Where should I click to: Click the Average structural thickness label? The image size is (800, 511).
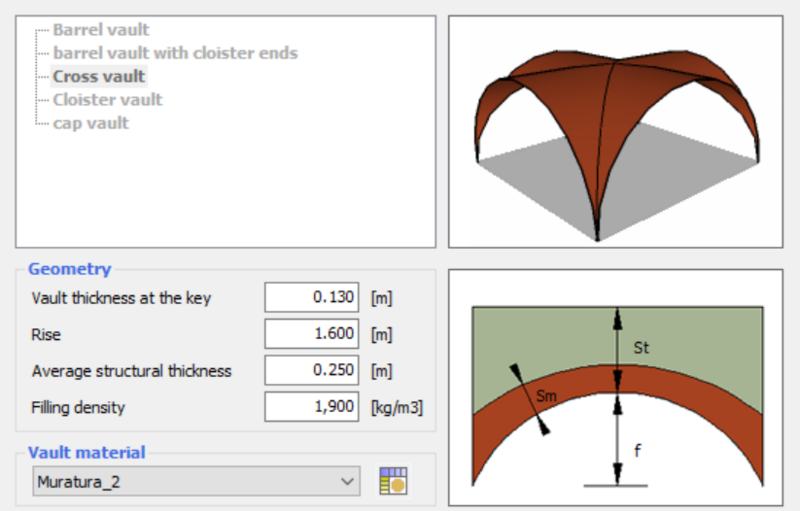(132, 371)
